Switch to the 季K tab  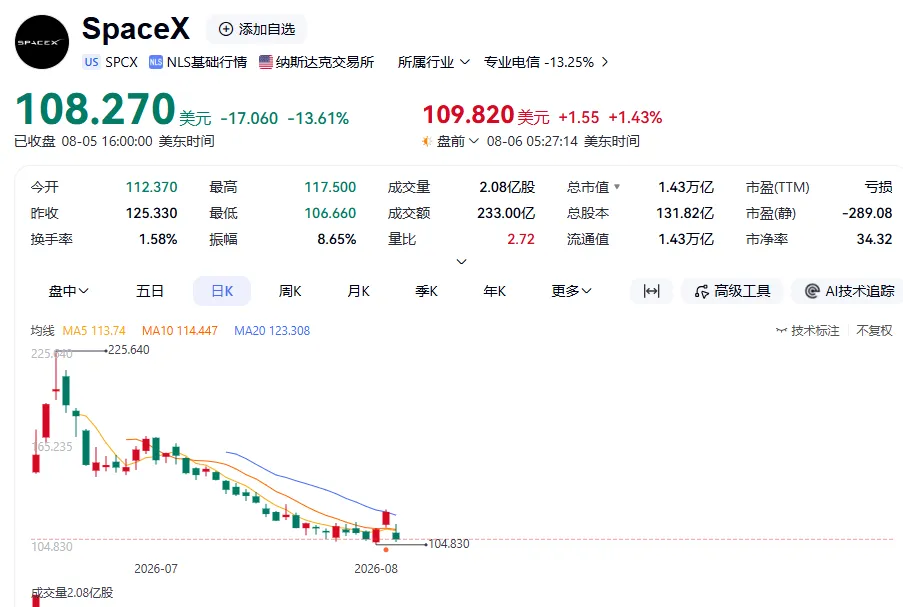point(426,291)
